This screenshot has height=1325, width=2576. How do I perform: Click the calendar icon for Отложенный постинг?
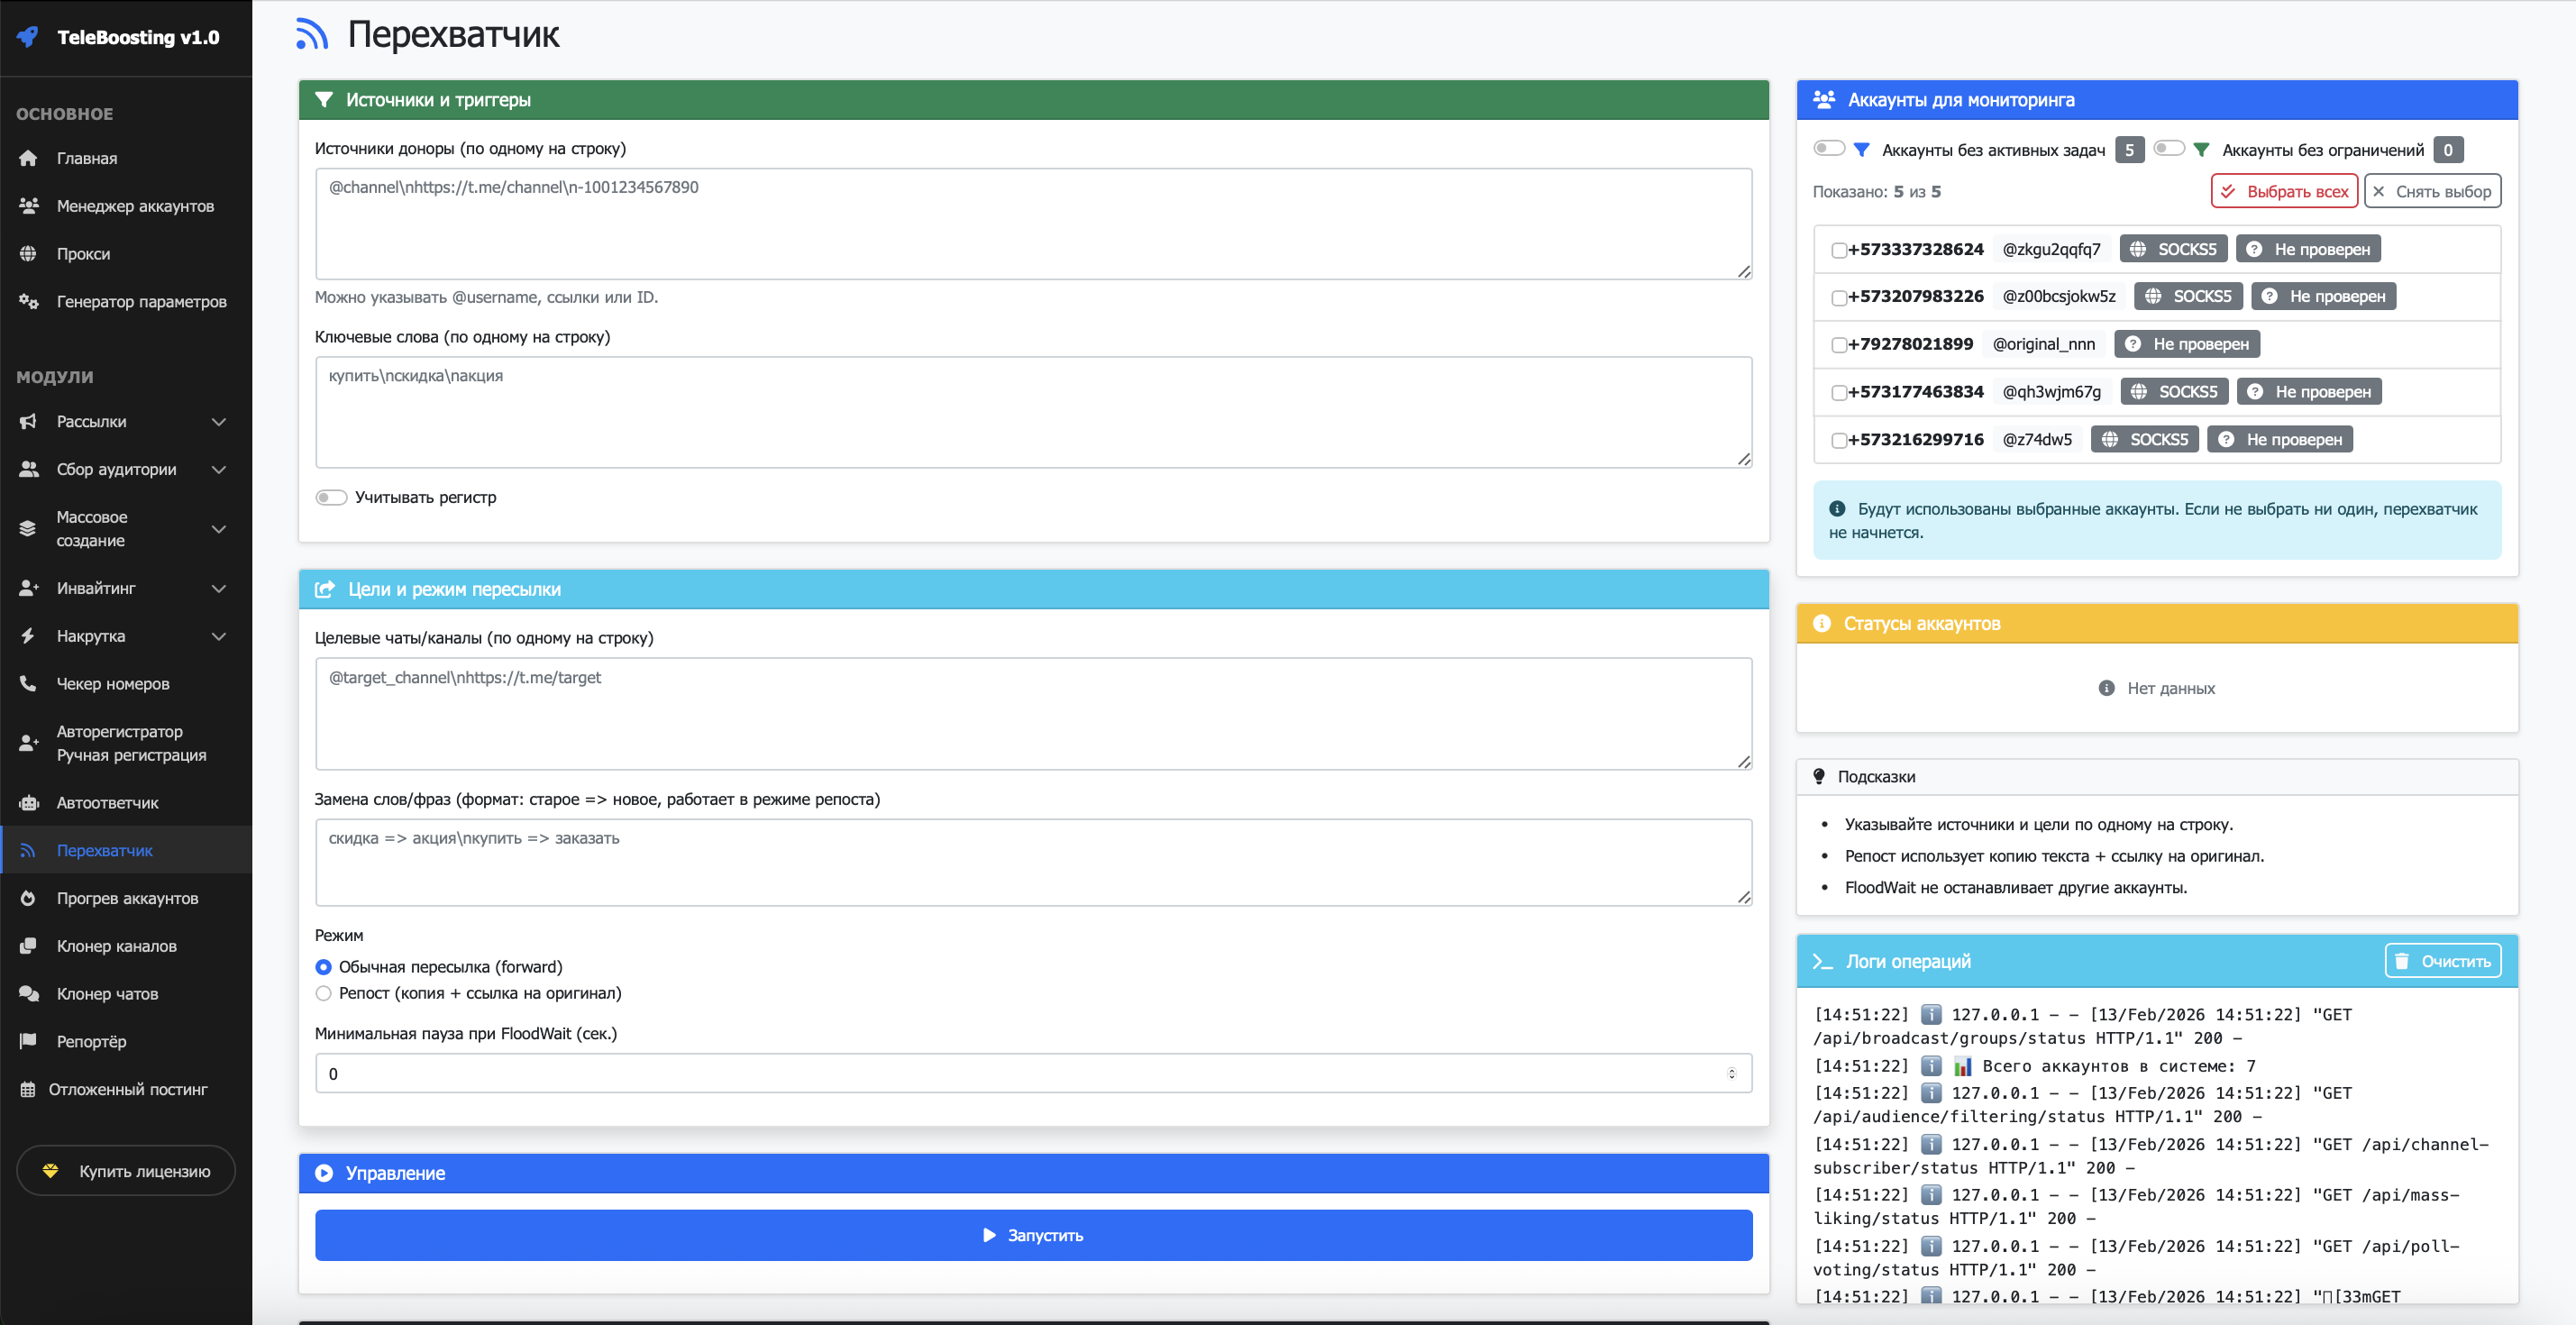(x=28, y=1089)
